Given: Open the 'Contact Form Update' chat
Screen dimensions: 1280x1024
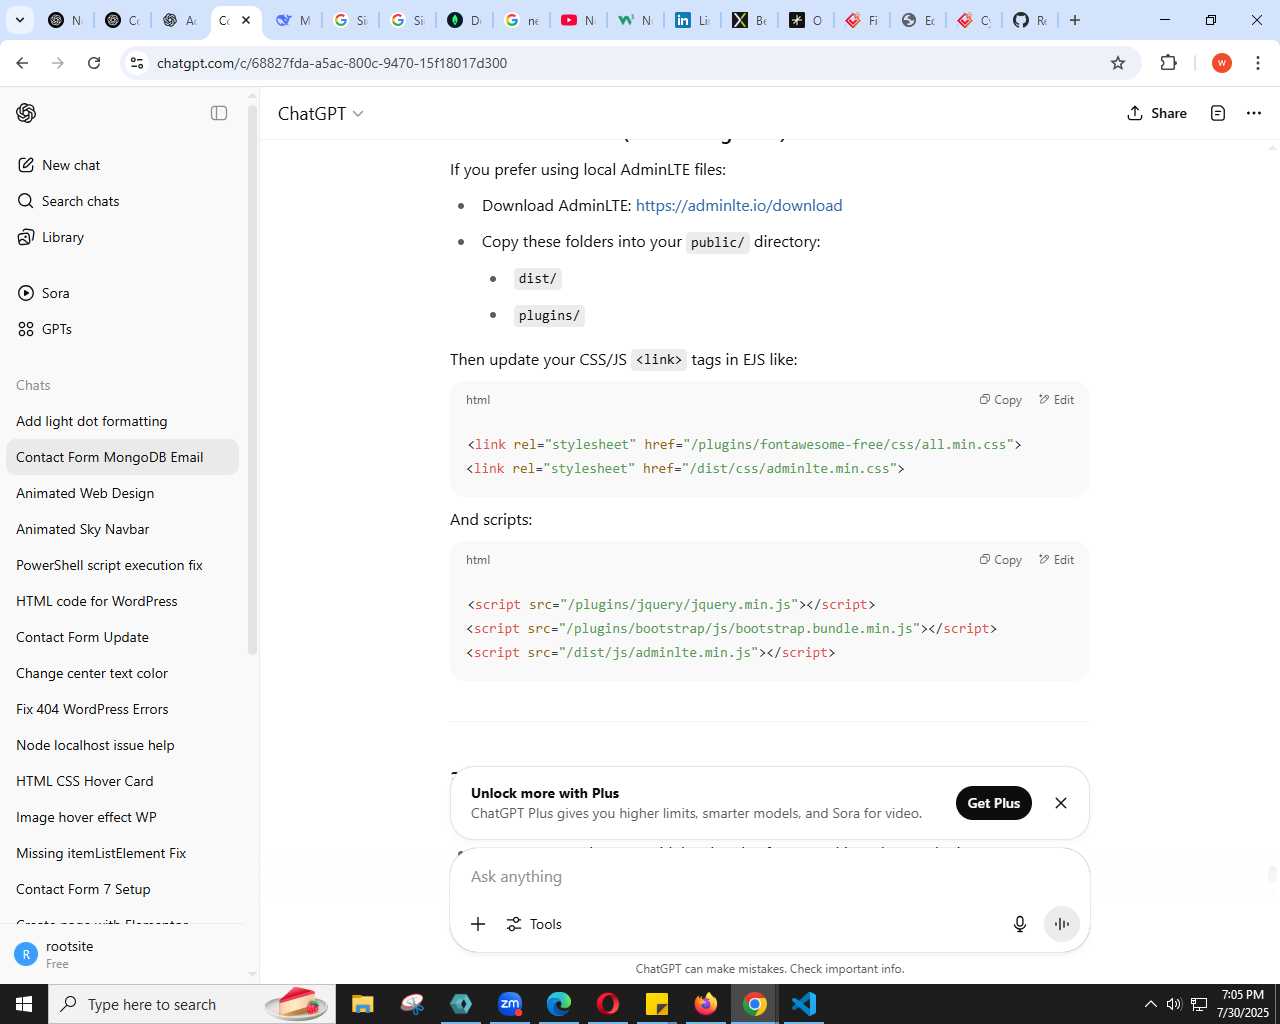Looking at the screenshot, I should [122, 637].
